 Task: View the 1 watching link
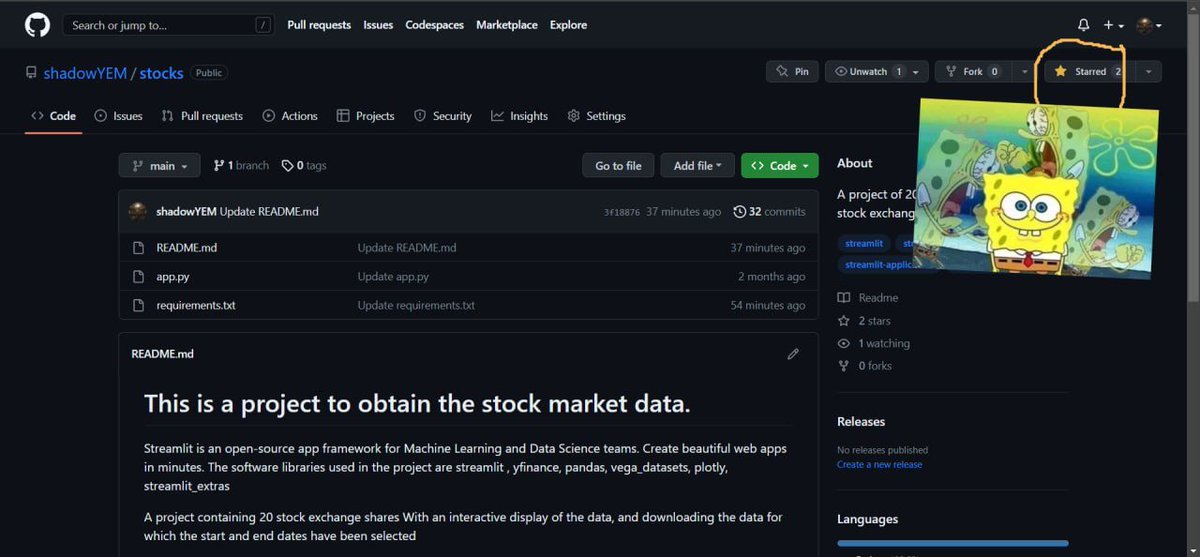[874, 343]
